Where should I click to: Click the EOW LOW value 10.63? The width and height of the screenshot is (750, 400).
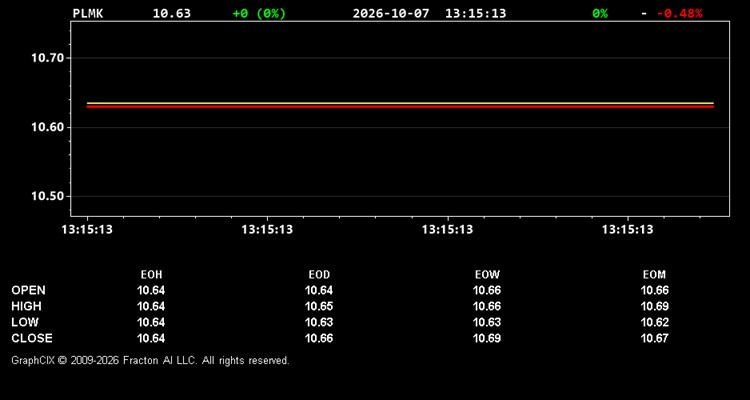[x=487, y=322]
